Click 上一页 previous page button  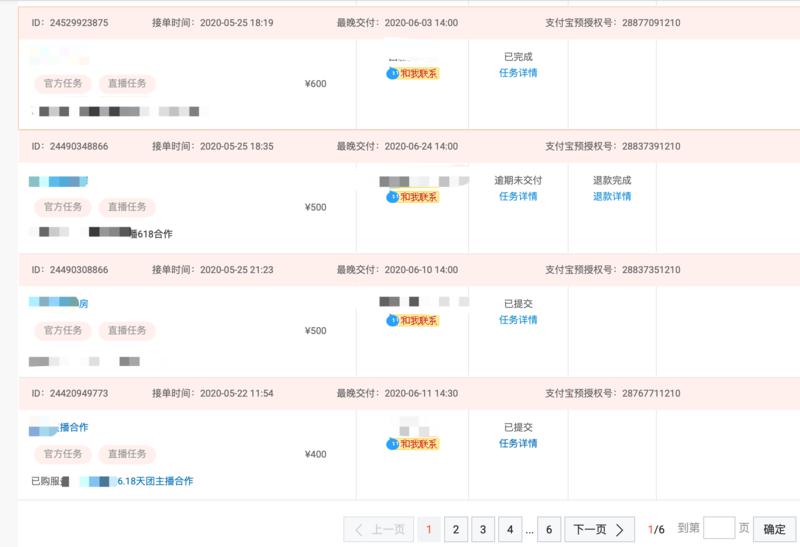[x=379, y=530]
